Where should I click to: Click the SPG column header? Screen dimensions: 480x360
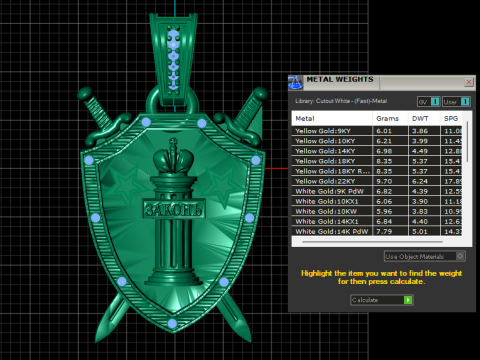451,118
